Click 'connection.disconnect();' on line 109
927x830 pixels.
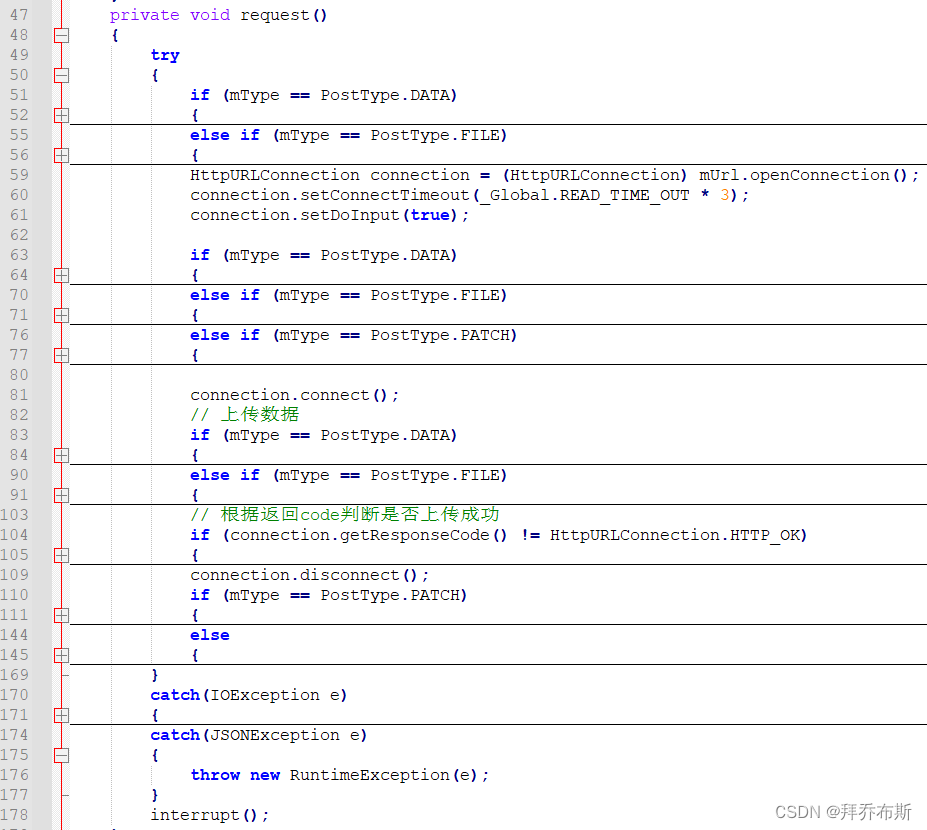point(309,575)
